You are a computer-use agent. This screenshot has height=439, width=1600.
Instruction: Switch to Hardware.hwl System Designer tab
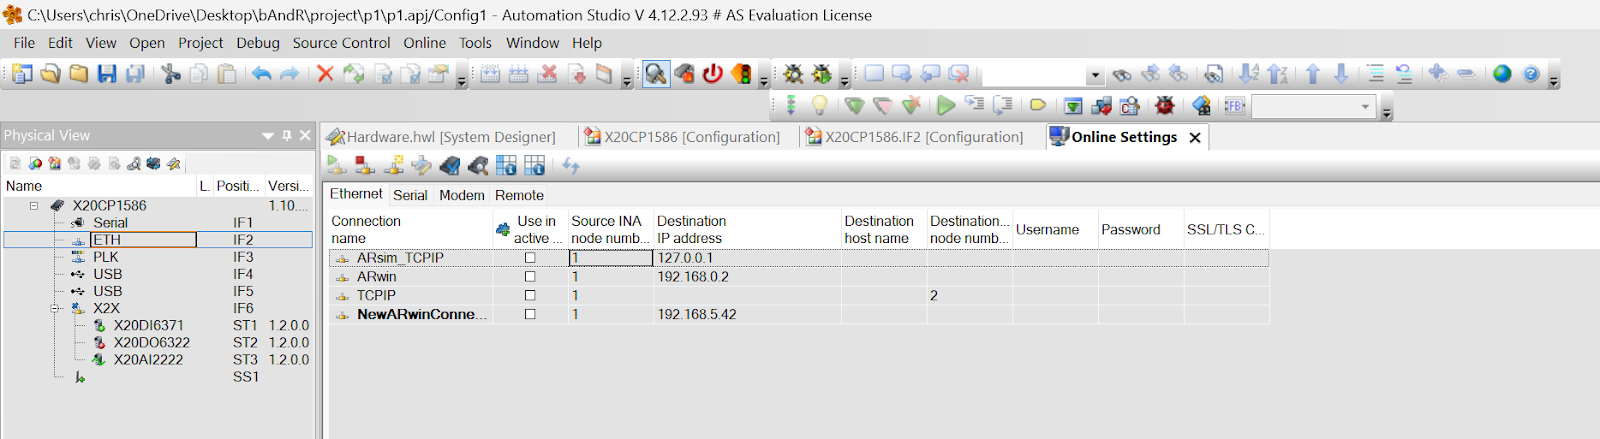442,137
